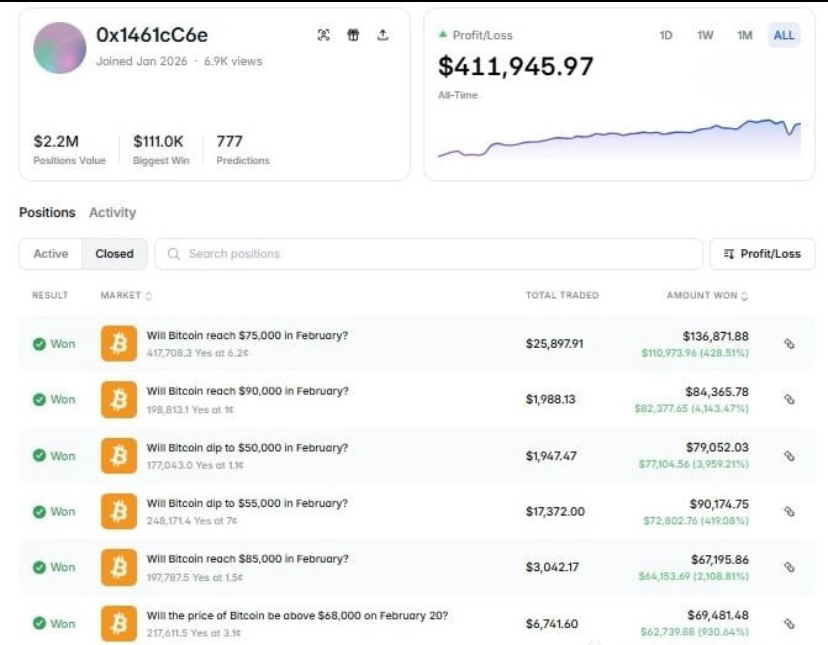This screenshot has height=645, width=828.
Task: Click Won checkmark icon in reach $85,000 row
Action: [39, 567]
